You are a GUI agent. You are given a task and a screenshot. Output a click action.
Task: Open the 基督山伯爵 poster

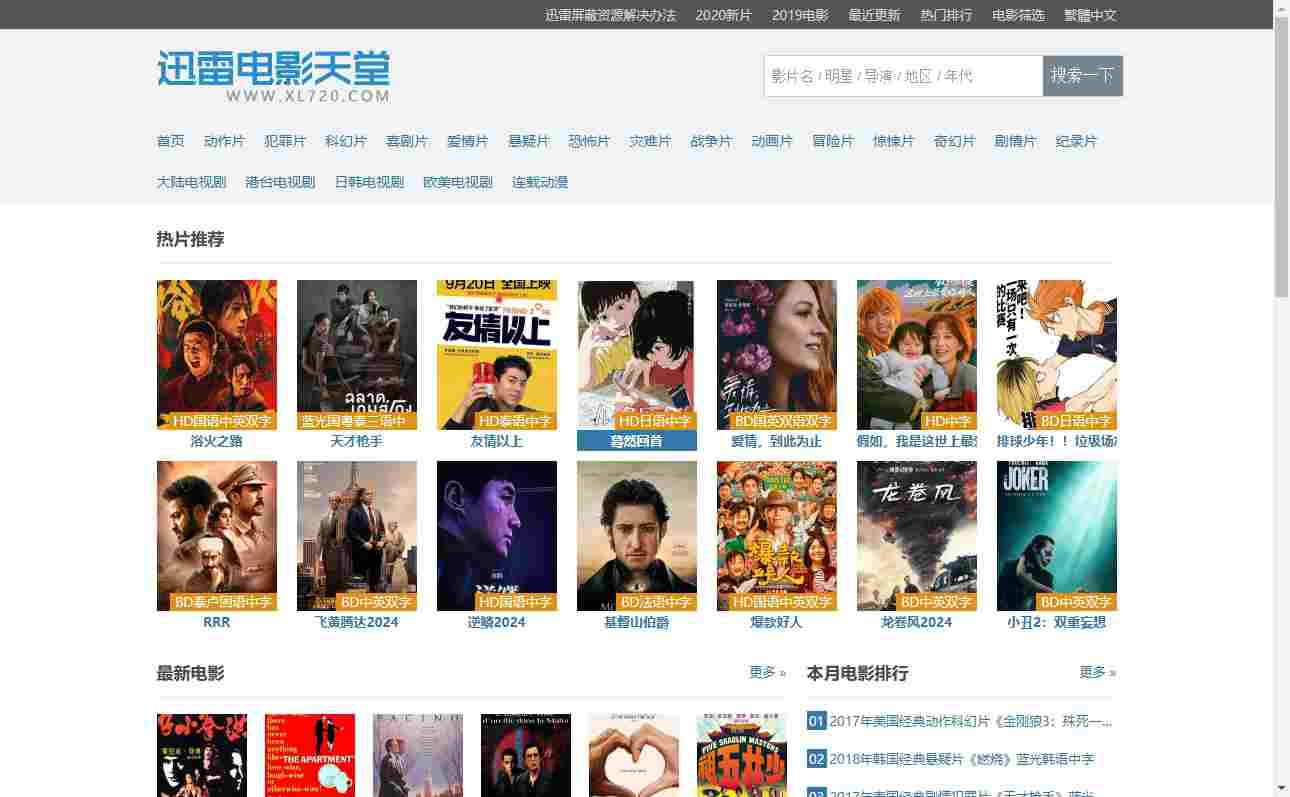coord(637,536)
